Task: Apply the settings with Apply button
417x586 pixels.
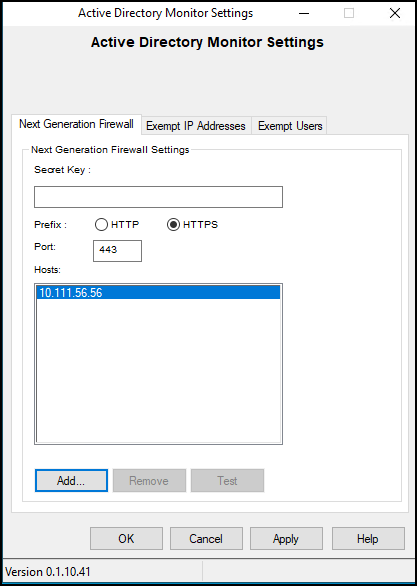Action: tap(286, 539)
